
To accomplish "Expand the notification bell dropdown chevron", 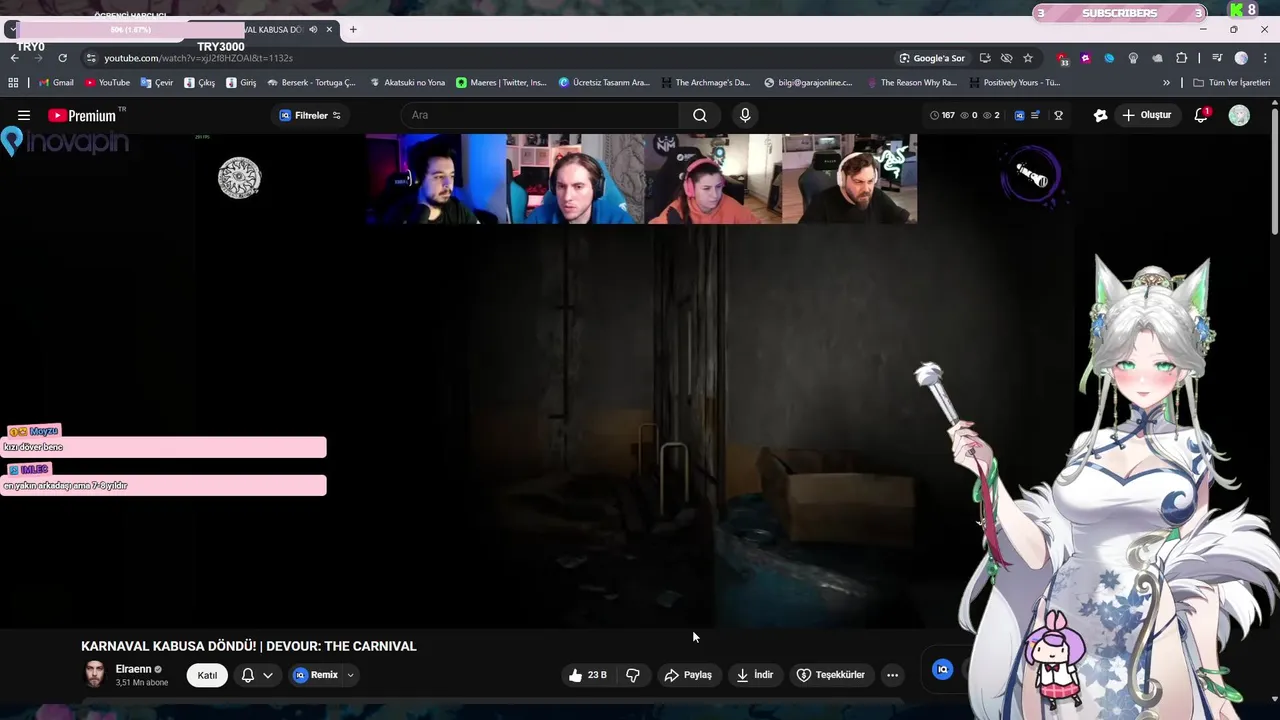I will click(x=268, y=675).
